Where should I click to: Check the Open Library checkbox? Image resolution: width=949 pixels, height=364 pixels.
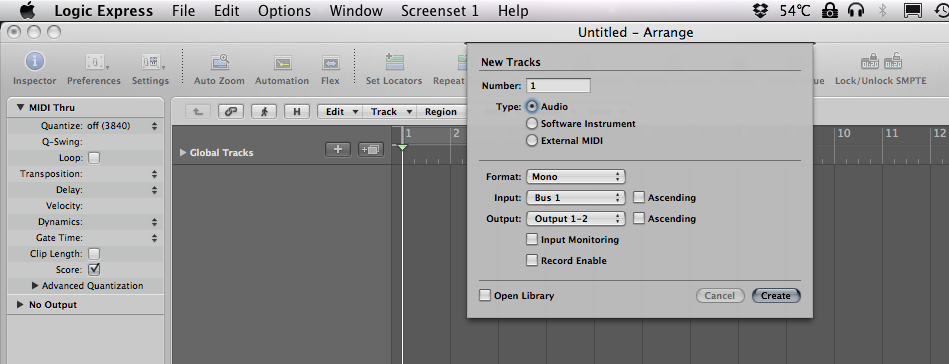pos(485,296)
